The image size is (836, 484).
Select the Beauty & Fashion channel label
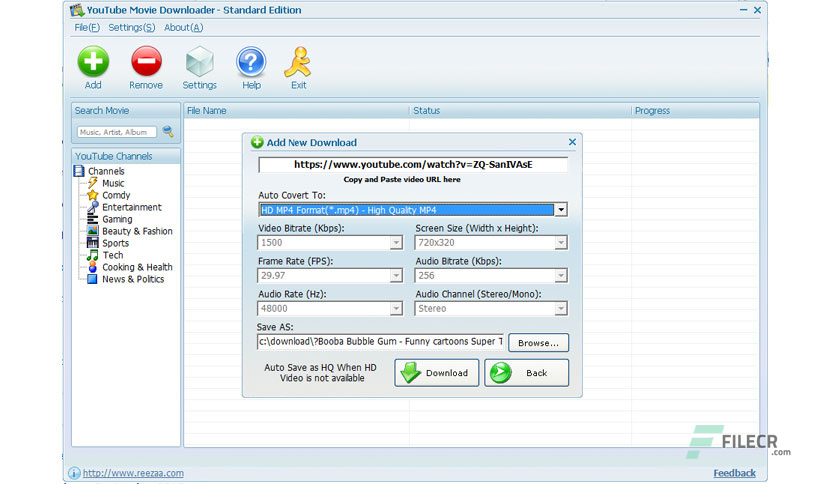[138, 231]
